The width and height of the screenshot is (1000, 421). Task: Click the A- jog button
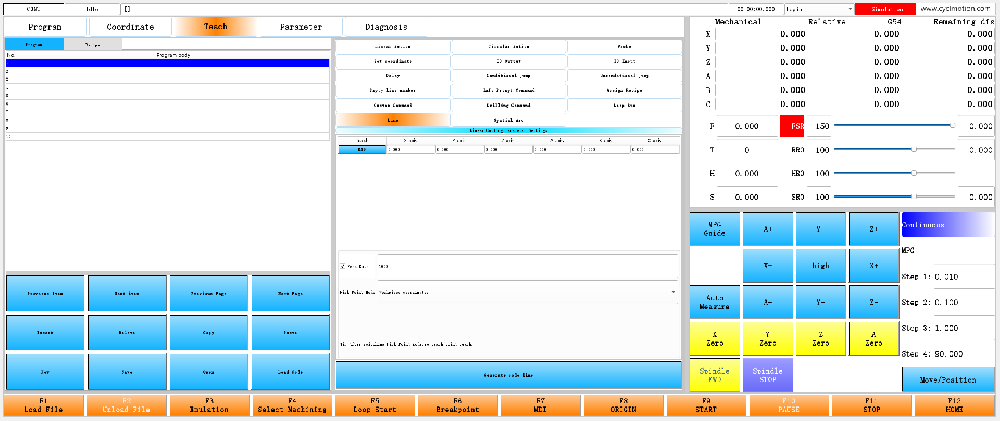pos(768,301)
